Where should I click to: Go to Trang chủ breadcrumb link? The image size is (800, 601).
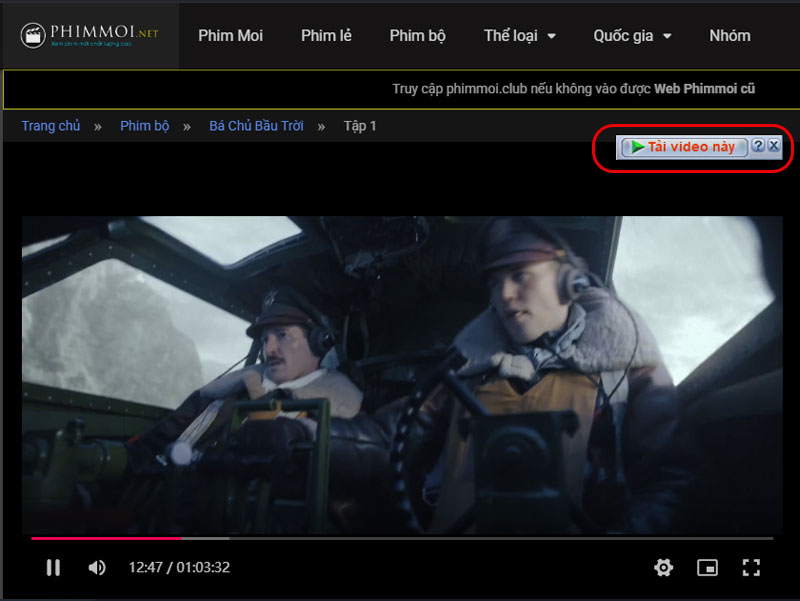[x=50, y=126]
